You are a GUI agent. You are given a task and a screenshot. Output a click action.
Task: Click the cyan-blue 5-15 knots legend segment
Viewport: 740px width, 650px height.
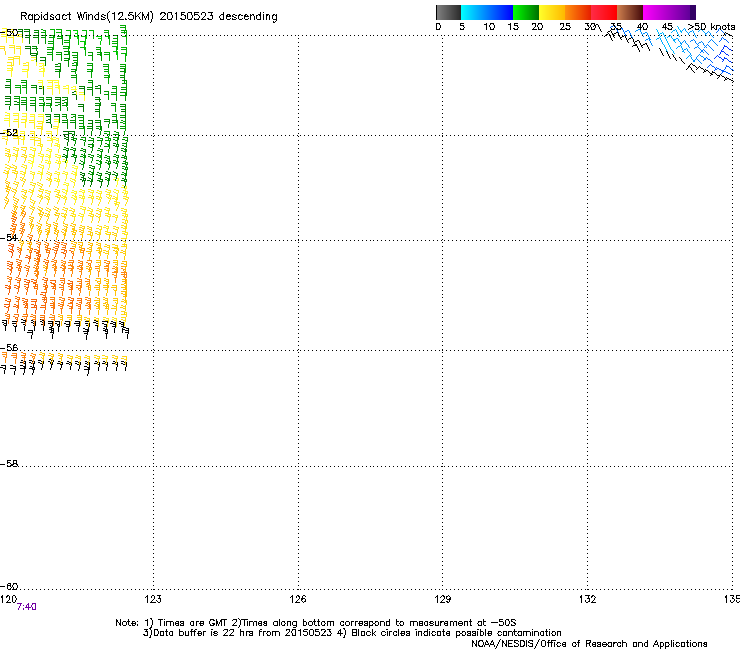pos(487,12)
